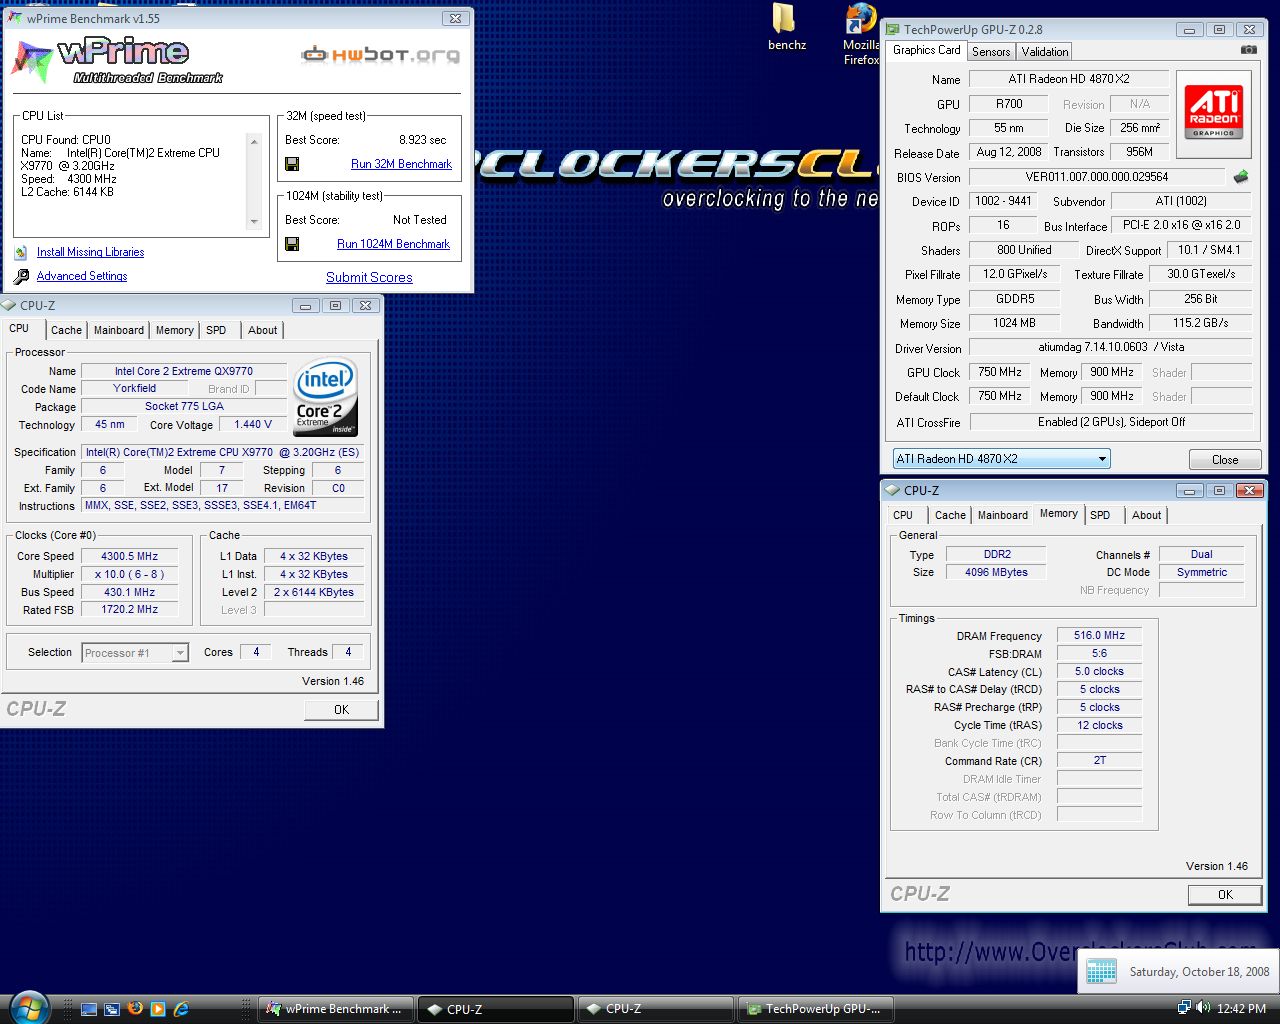Click the Submit Scores link
The width and height of the screenshot is (1280, 1024).
369,277
